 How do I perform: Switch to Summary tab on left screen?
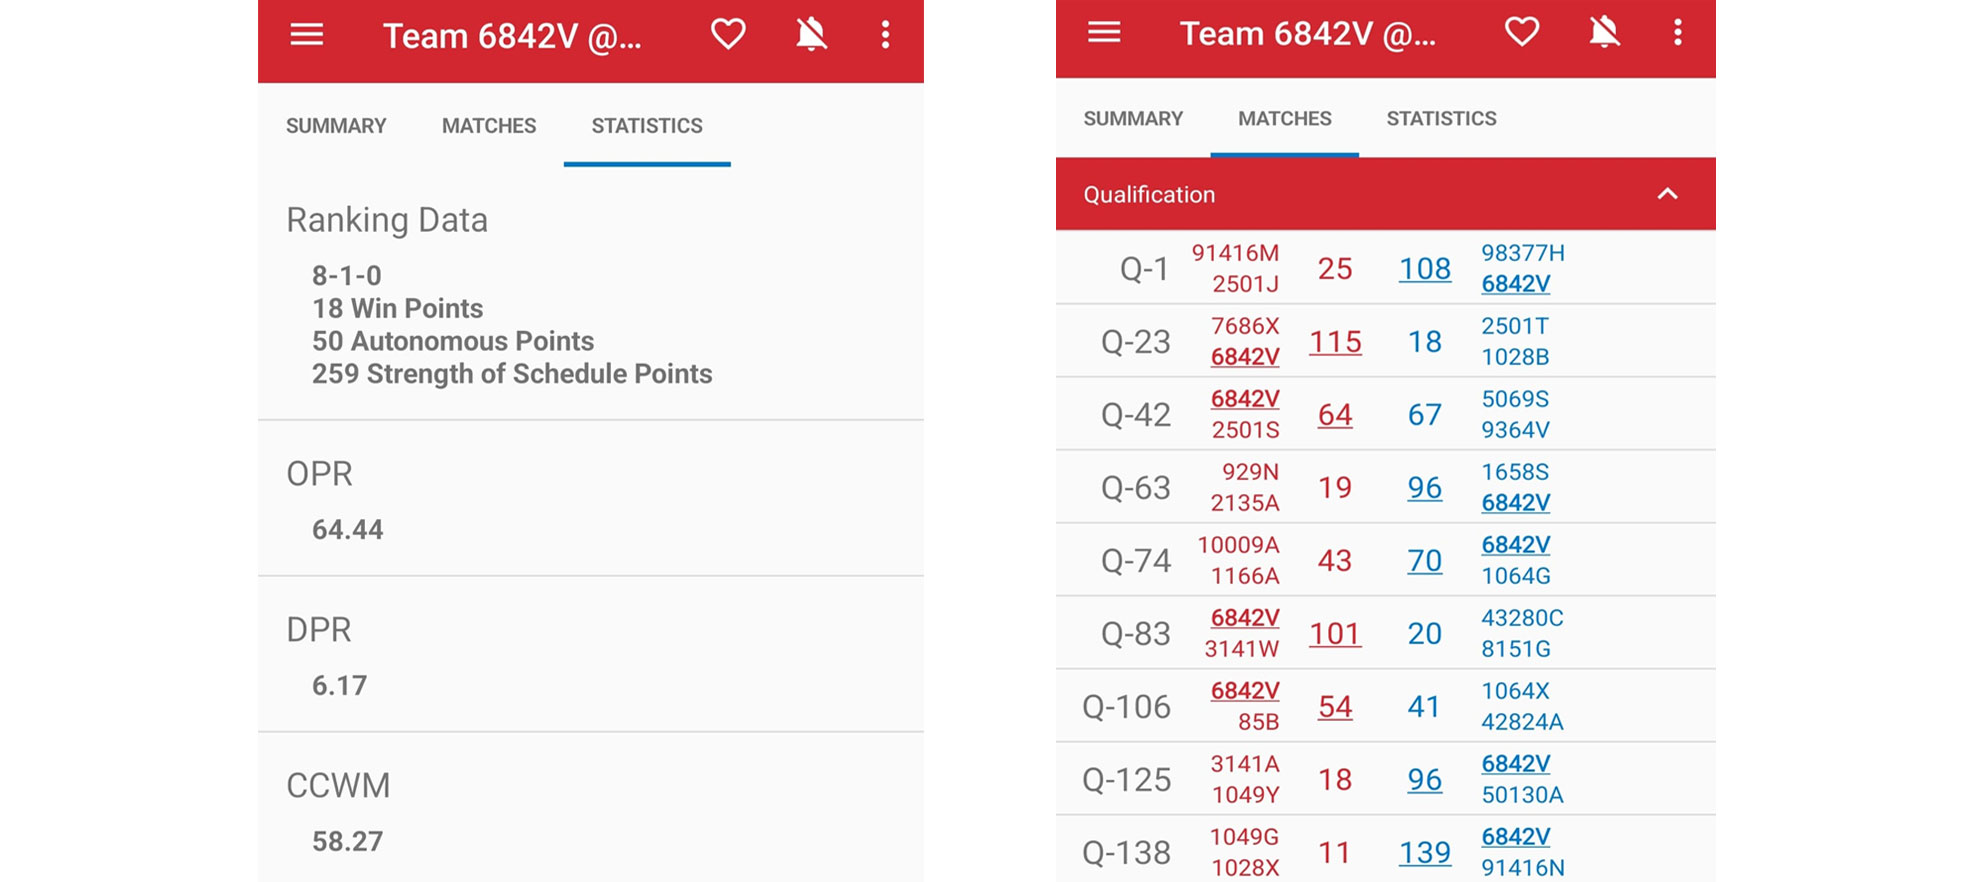[x=336, y=126]
